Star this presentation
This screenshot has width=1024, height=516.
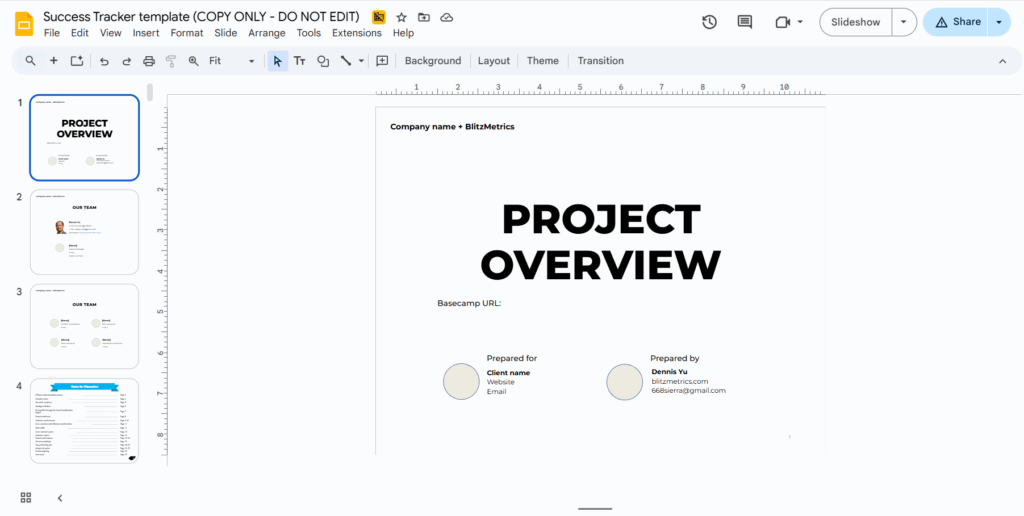401,18
